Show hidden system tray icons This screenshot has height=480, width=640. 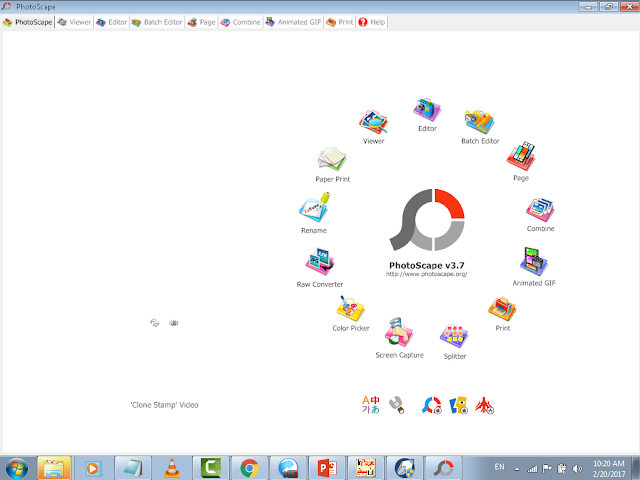pyautogui.click(x=517, y=469)
